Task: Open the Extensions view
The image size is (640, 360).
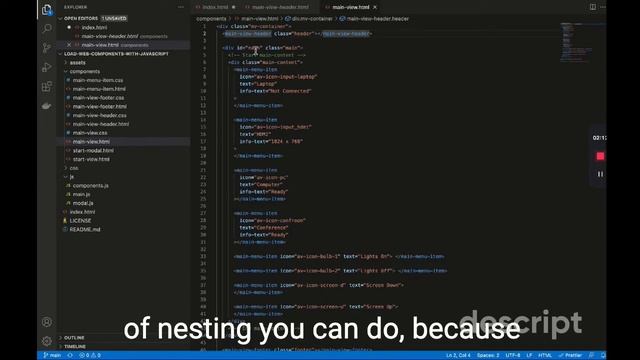Action: point(47,86)
